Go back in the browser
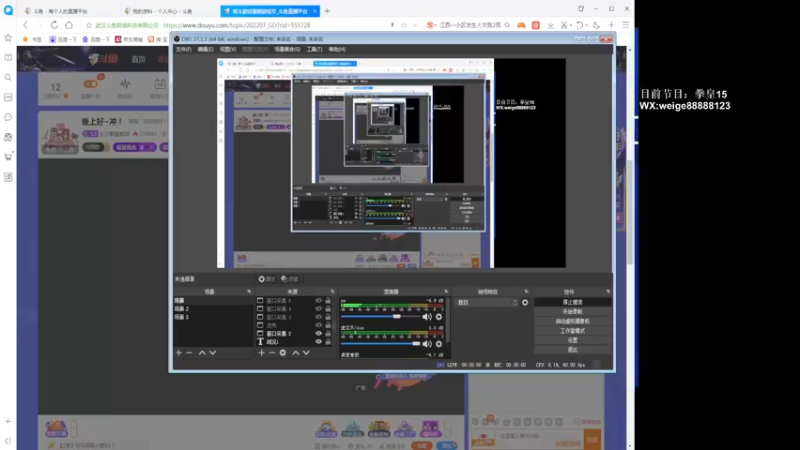The image size is (800, 450). click(x=26, y=25)
